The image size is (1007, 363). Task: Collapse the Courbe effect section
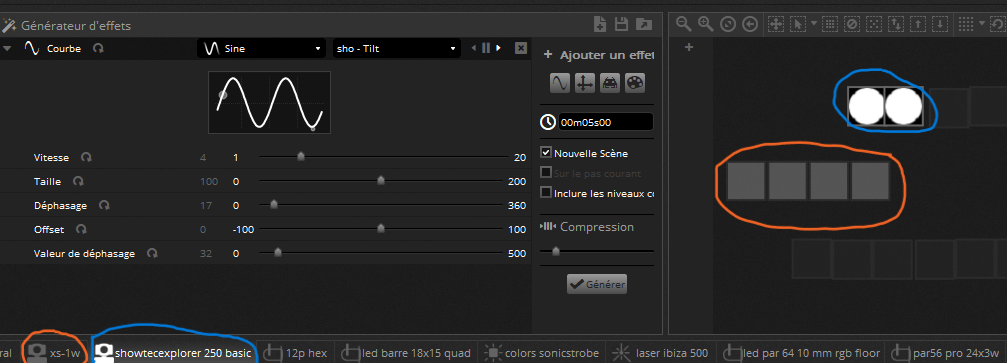click(7, 48)
